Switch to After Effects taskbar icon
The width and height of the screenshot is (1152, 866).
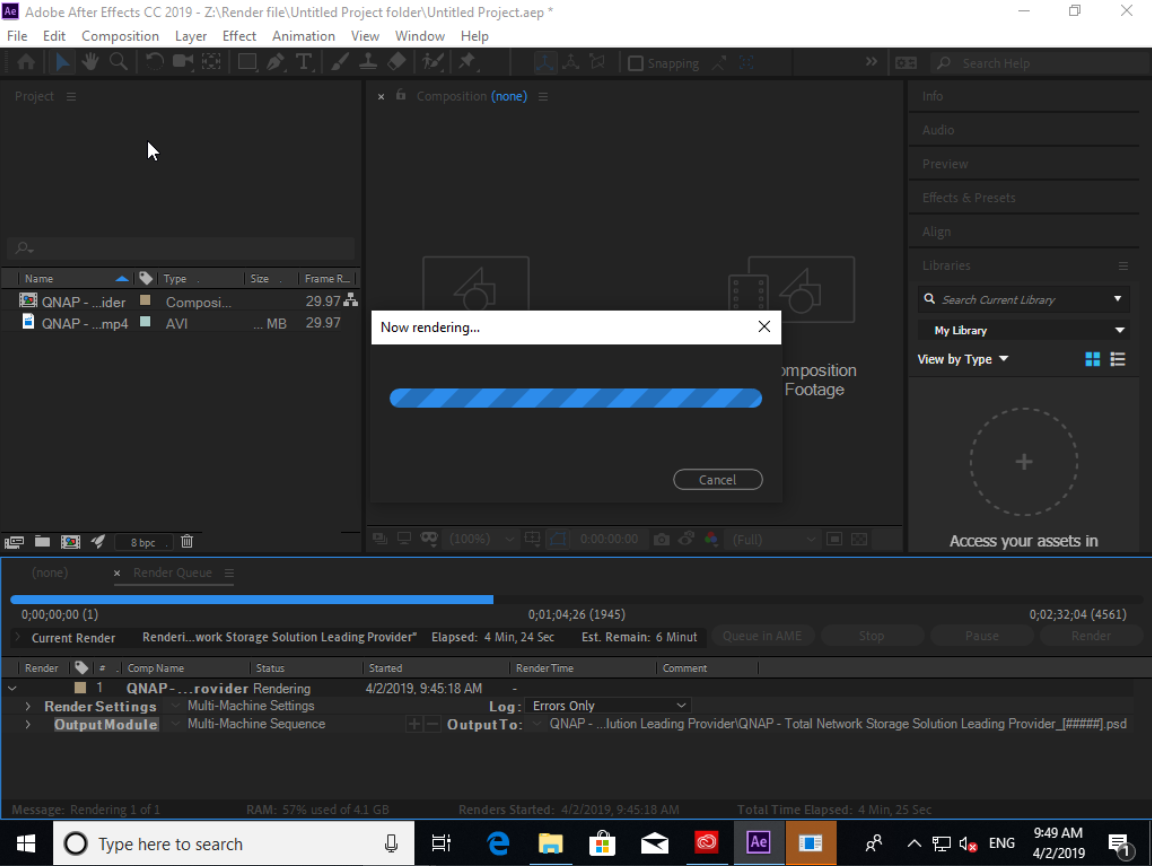(x=758, y=843)
